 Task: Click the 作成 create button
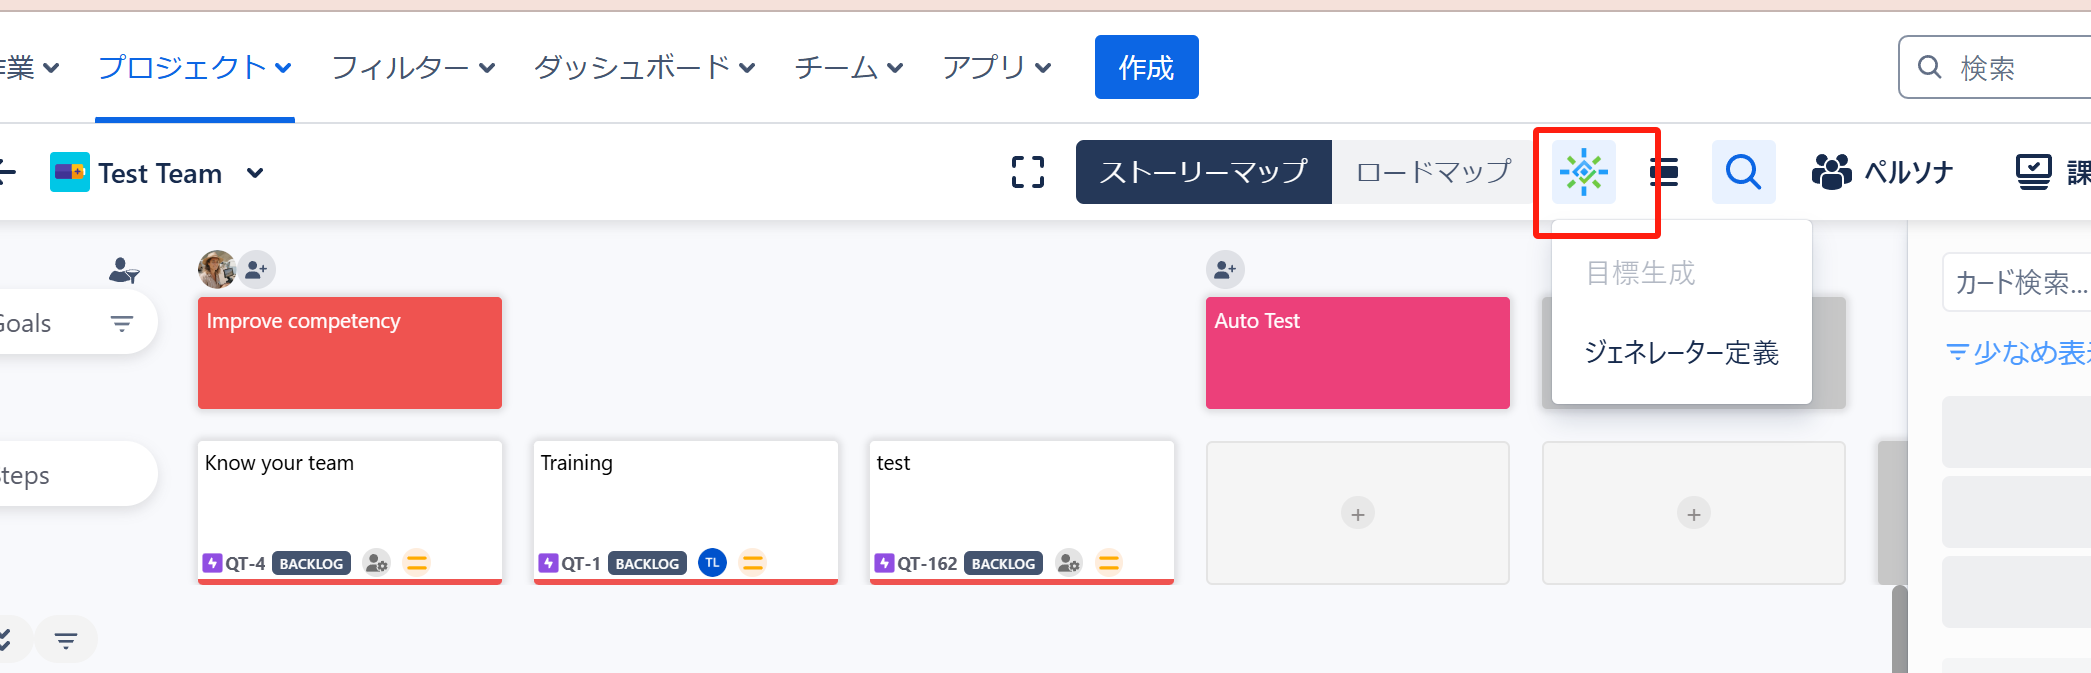(1146, 68)
